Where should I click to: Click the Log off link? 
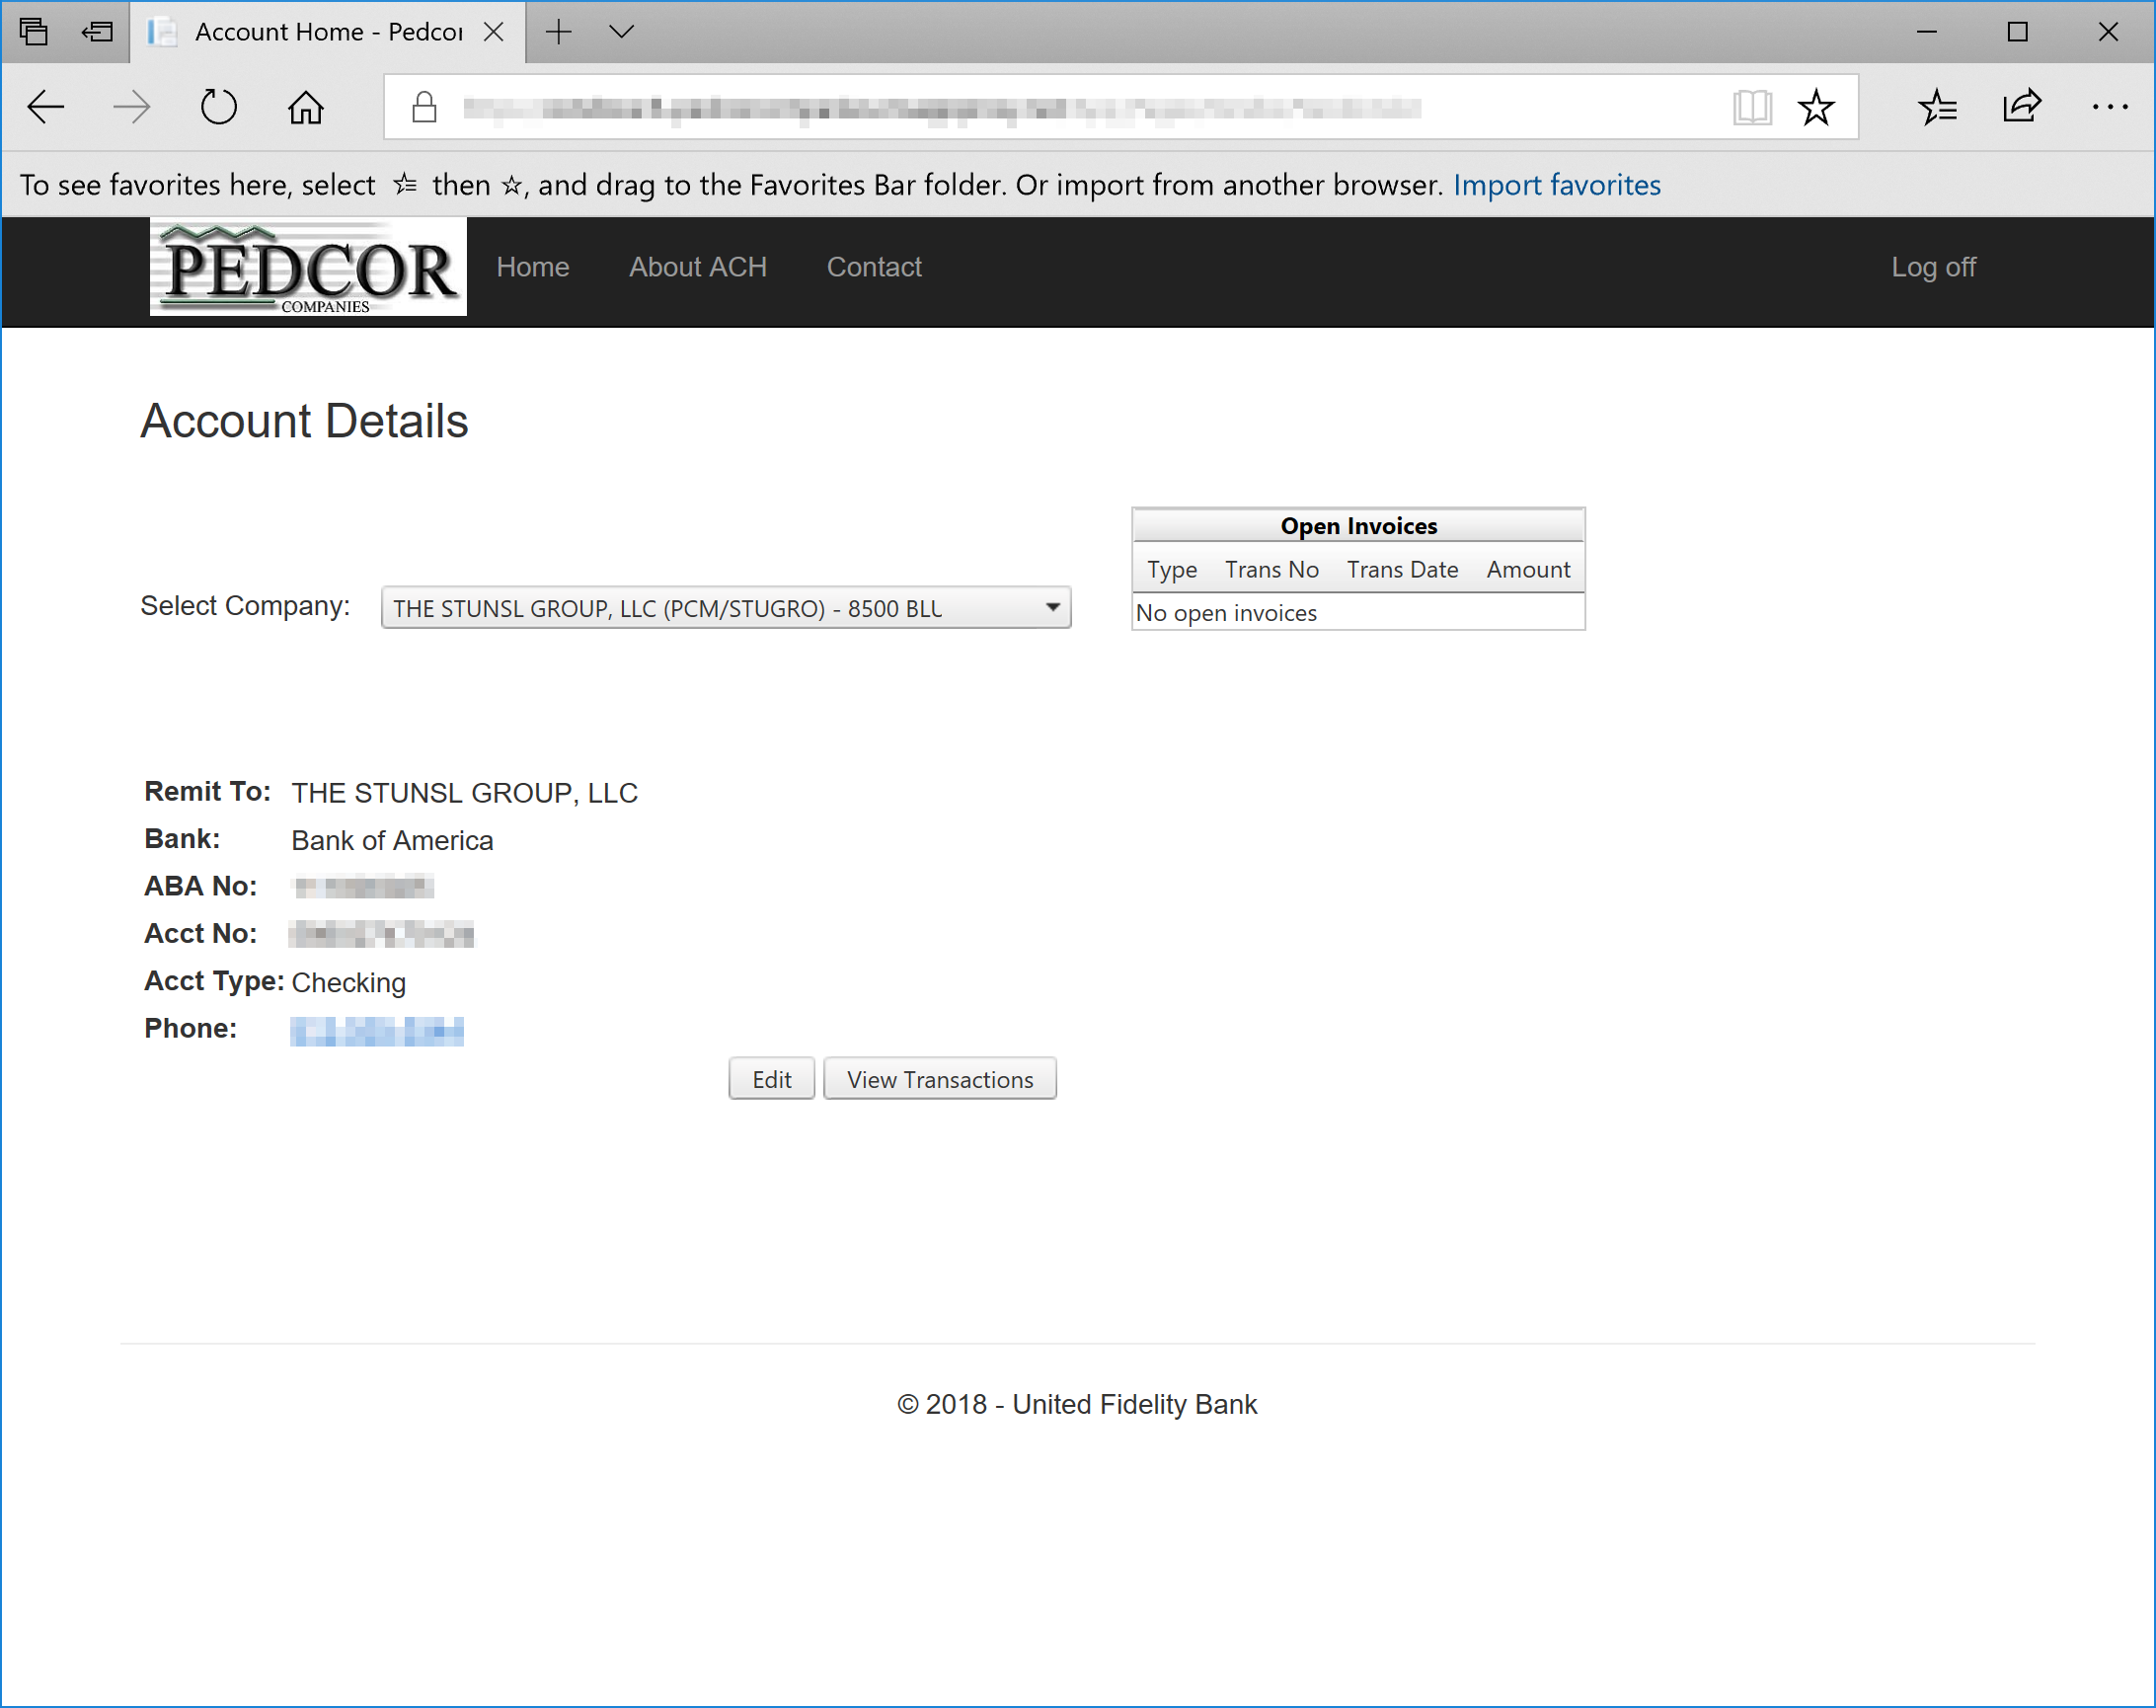(x=1932, y=267)
